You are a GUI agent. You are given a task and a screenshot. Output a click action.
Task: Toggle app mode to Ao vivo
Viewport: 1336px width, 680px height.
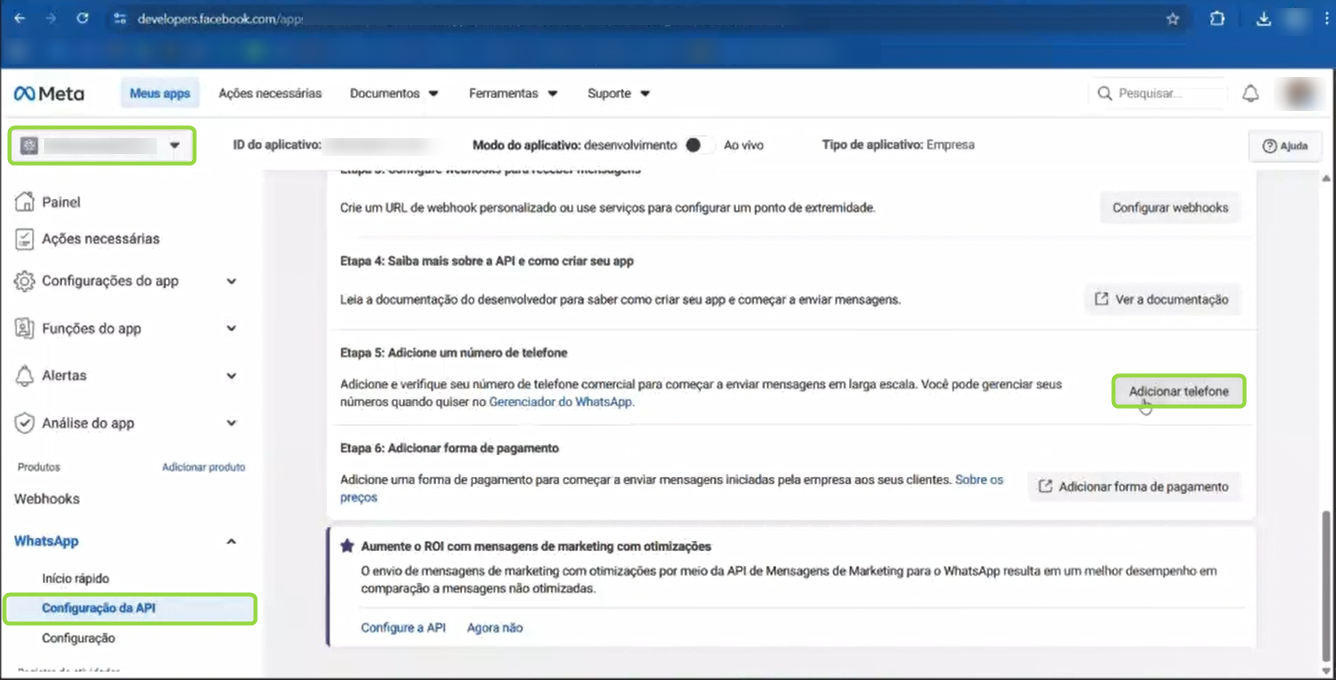[699, 145]
